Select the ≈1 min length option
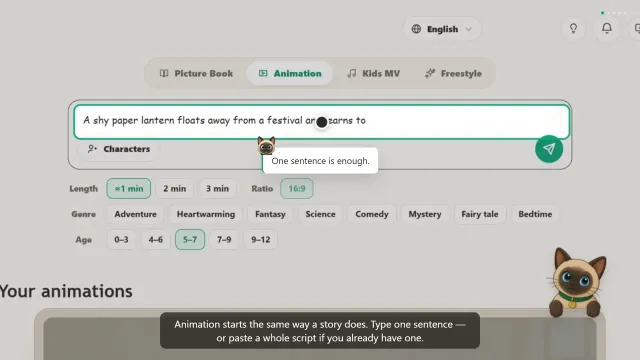This screenshot has width=640, height=360. pyautogui.click(x=129, y=189)
